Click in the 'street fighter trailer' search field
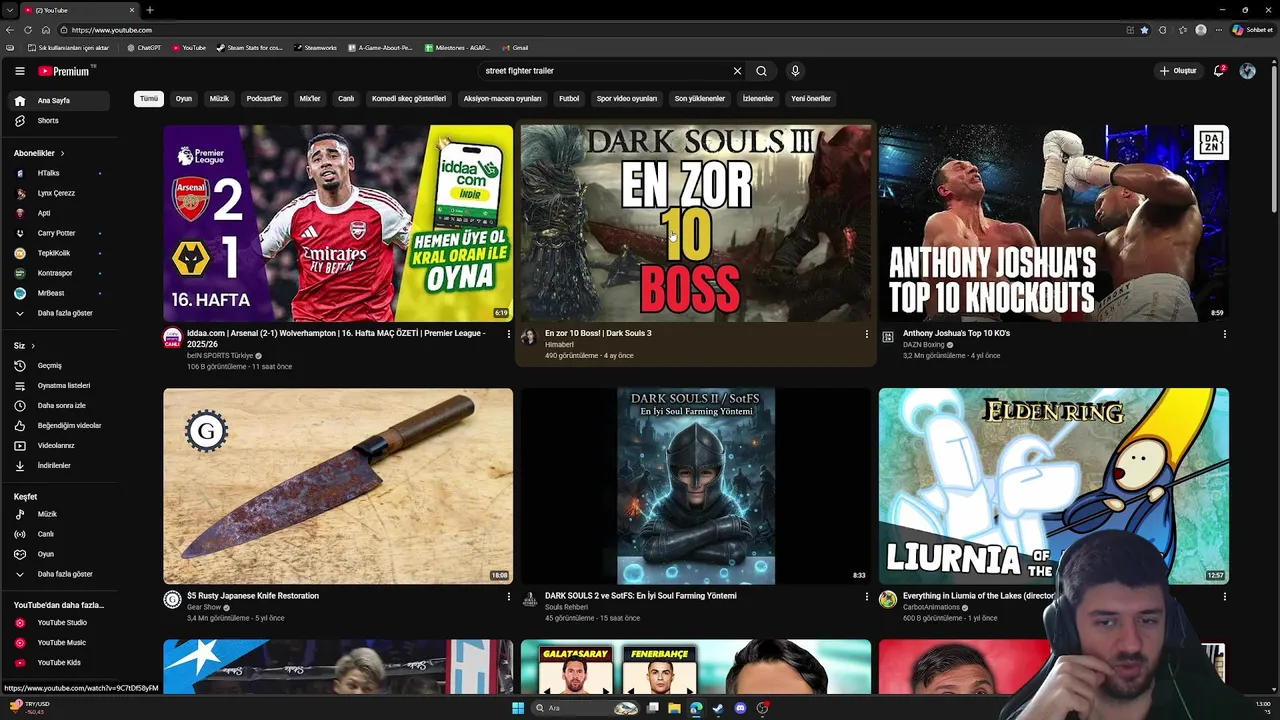The image size is (1280, 720). click(x=605, y=71)
